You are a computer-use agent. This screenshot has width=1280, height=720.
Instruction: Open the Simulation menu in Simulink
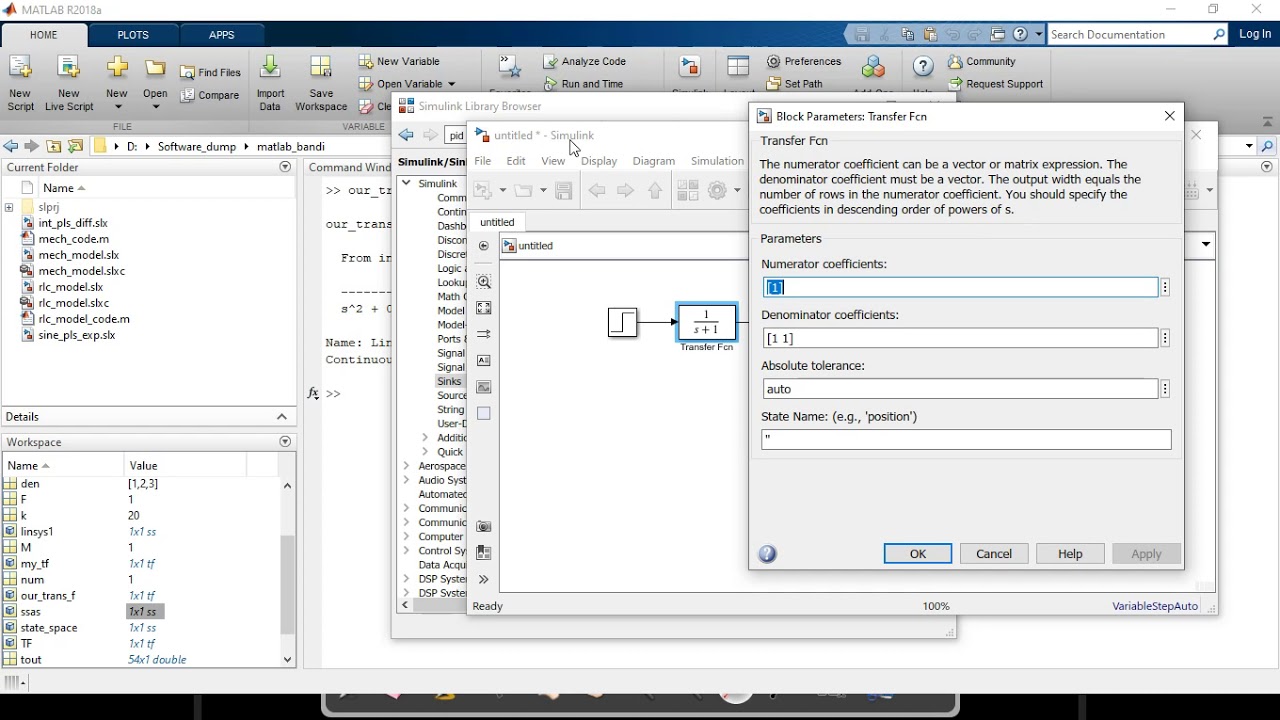pos(717,161)
